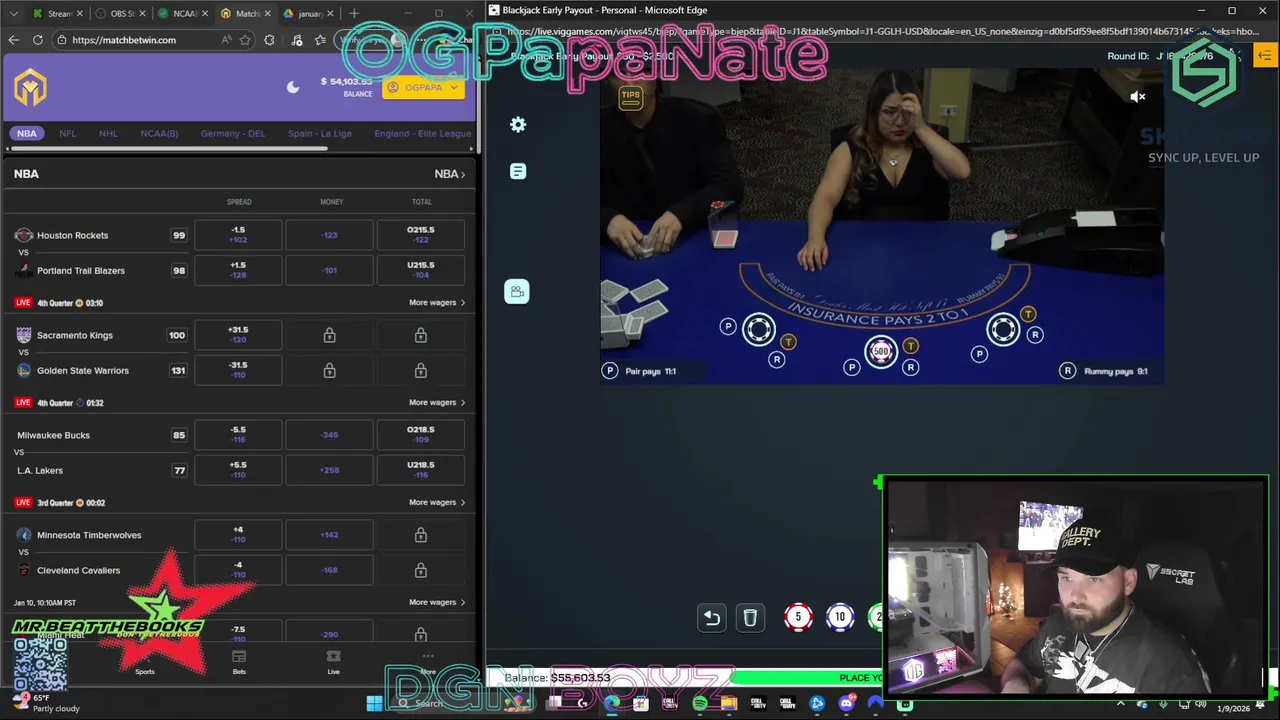The width and height of the screenshot is (1280, 720).
Task: Select the 5 value chip
Action: (x=798, y=617)
